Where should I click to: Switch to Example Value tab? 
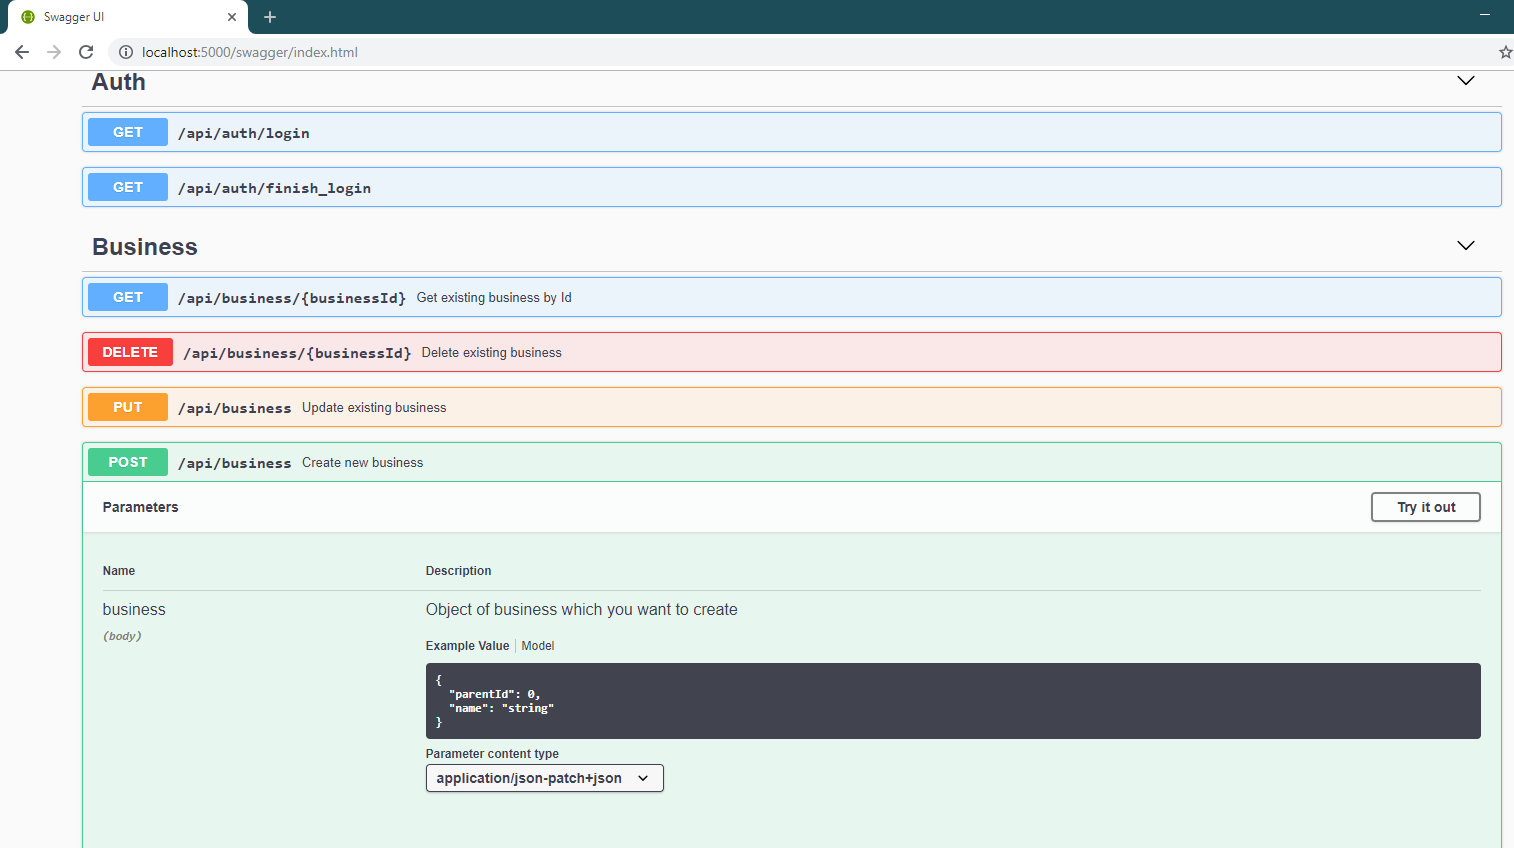pos(467,646)
